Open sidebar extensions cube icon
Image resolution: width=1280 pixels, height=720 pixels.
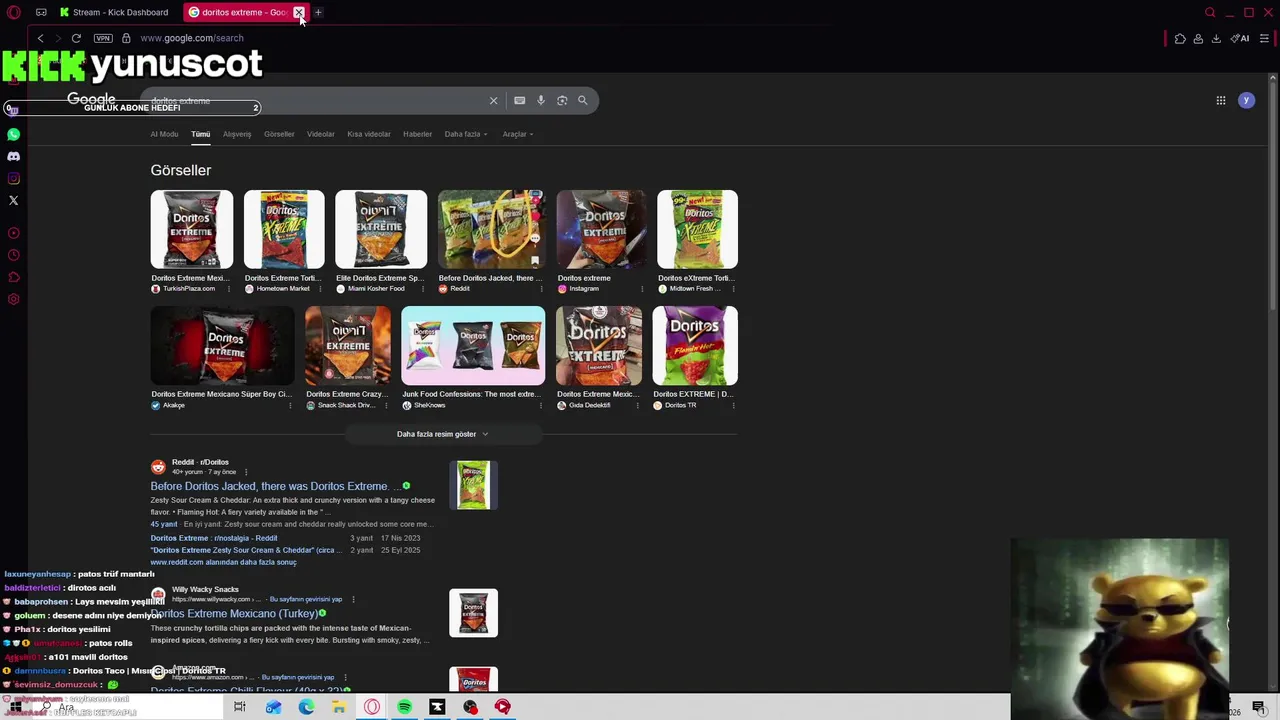coord(13,277)
